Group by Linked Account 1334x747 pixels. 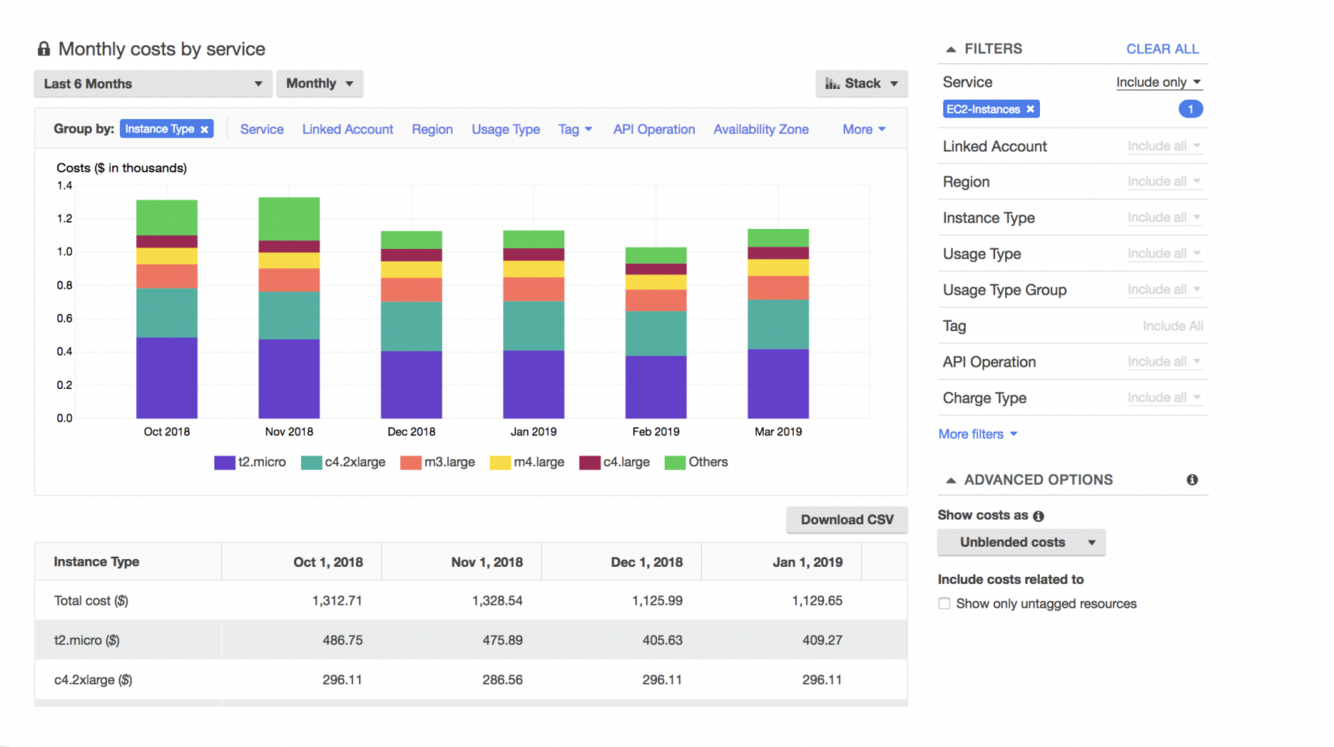[x=348, y=129]
